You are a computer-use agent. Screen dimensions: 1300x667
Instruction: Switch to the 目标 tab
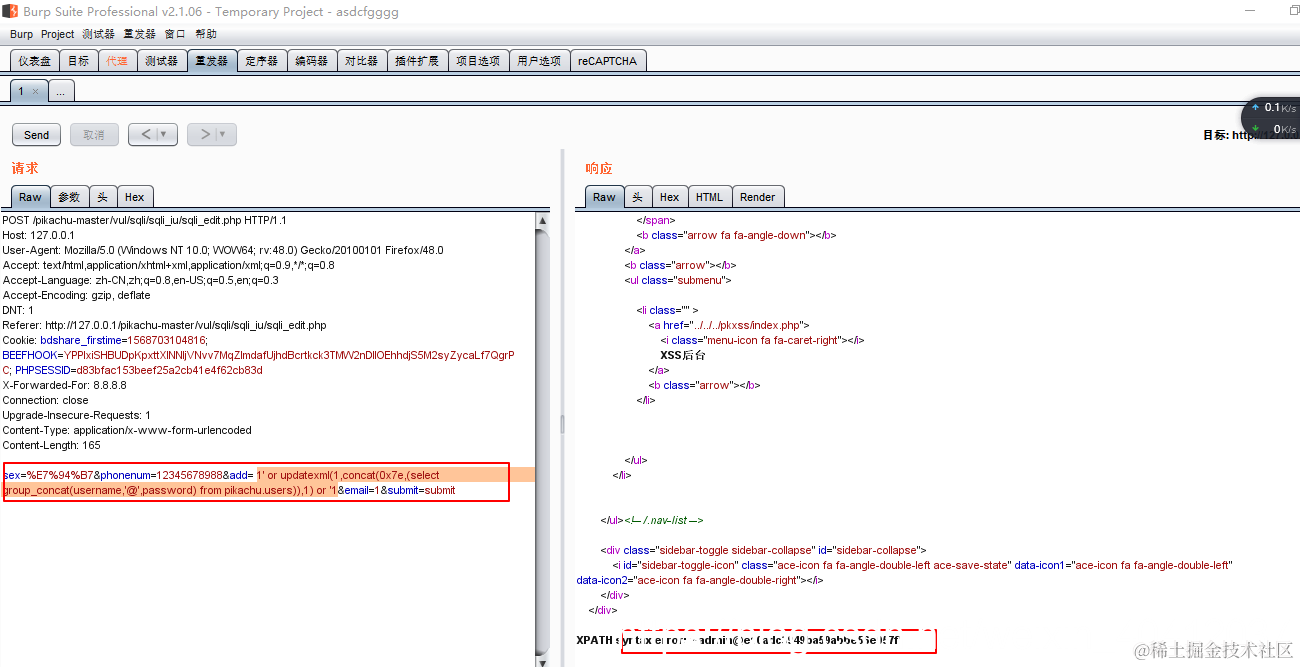(78, 61)
